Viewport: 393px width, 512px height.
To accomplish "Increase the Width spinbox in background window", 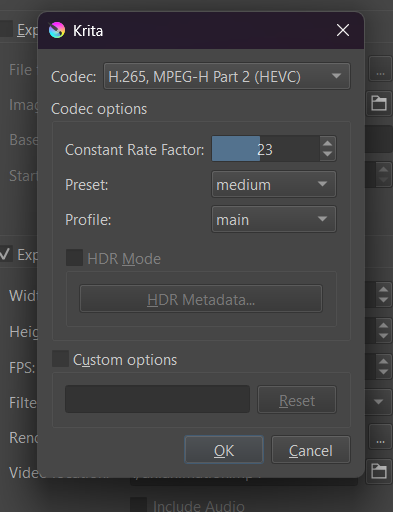I will pos(383,289).
